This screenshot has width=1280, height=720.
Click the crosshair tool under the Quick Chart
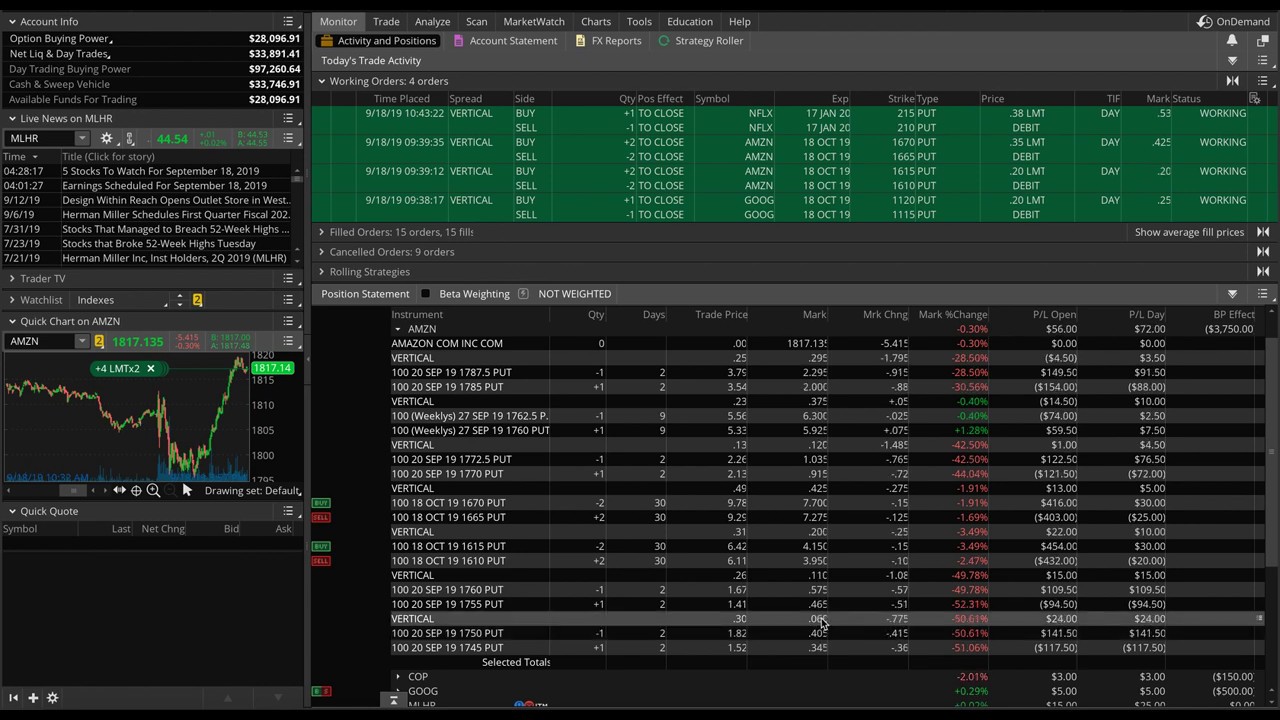[x=136, y=491]
